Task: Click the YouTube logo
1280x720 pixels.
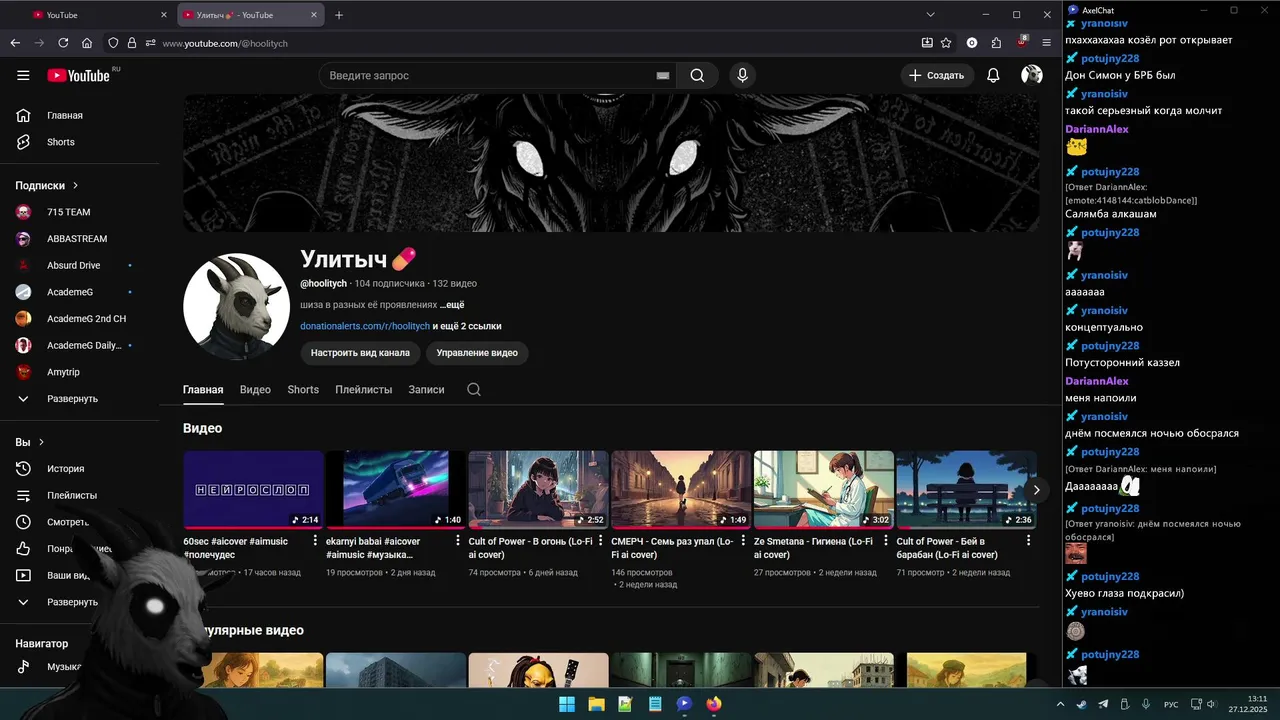Action: tap(78, 75)
